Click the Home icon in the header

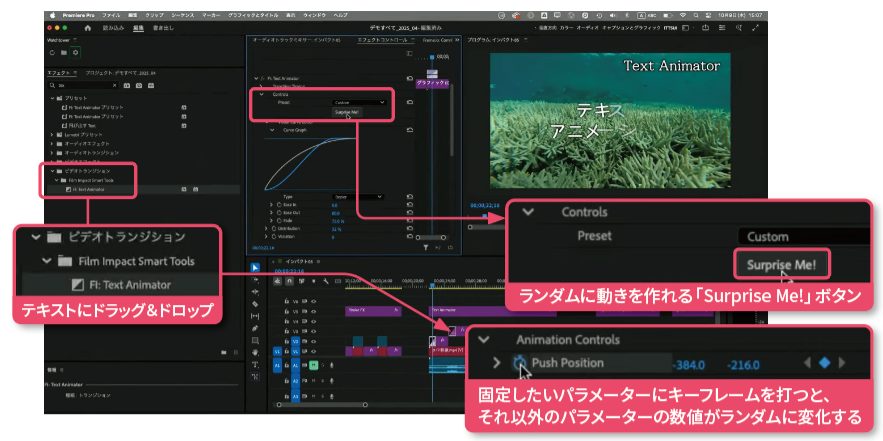tap(87, 28)
